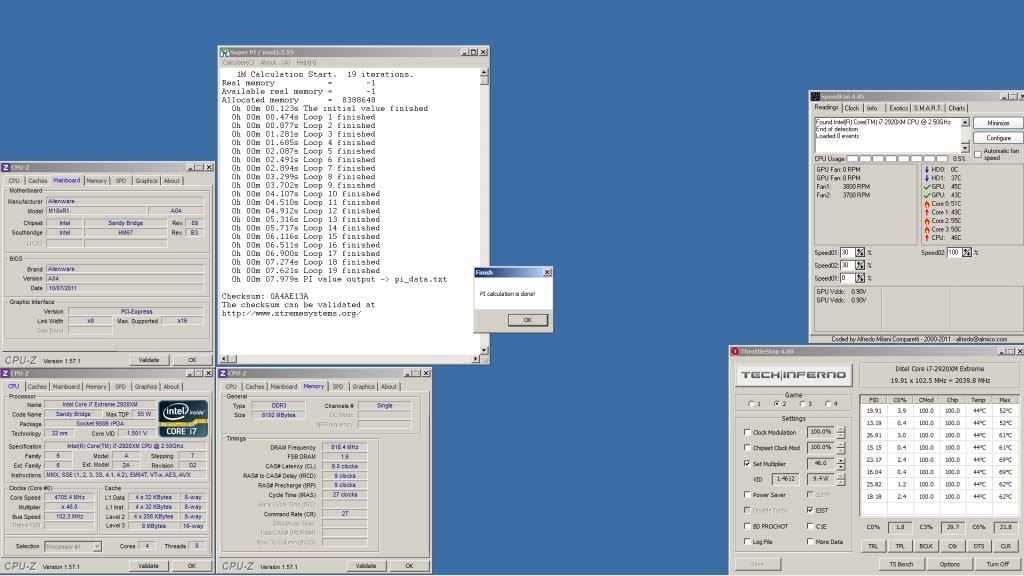Image resolution: width=1024 pixels, height=576 pixels.
Task: Enable the More Data checkbox
Action: tap(810, 541)
